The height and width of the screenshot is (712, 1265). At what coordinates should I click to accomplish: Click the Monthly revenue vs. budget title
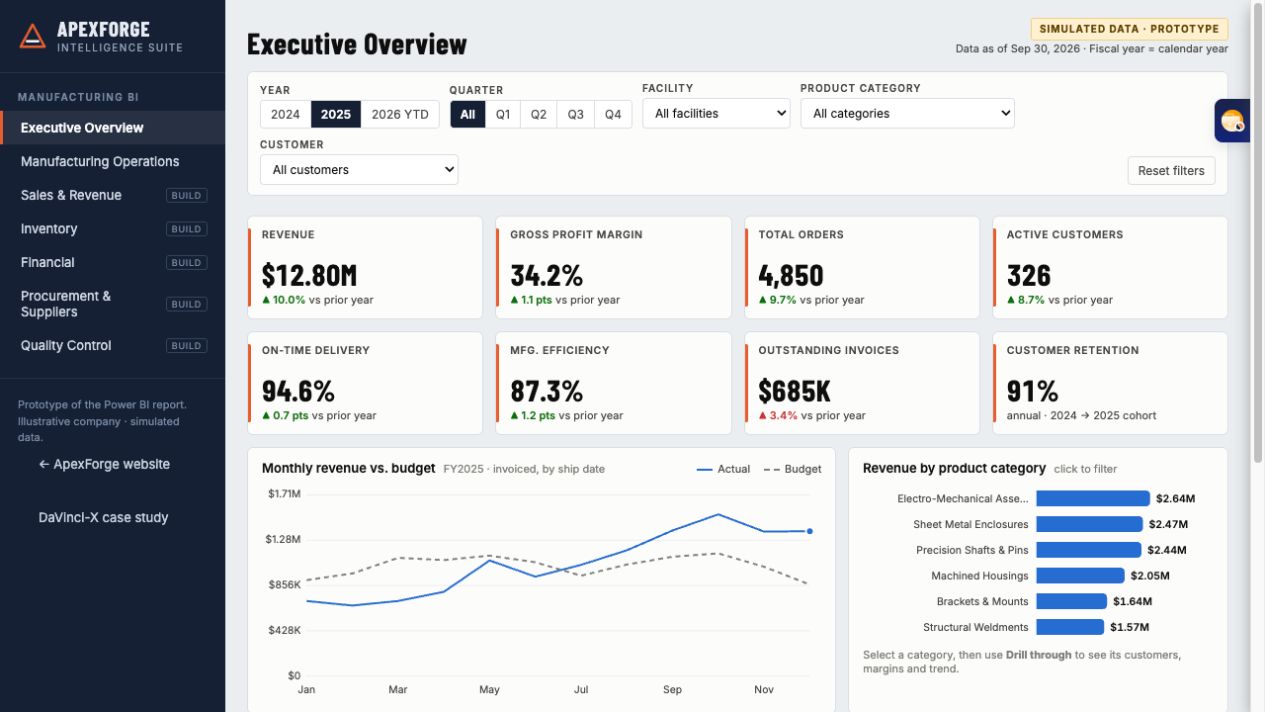coord(348,468)
